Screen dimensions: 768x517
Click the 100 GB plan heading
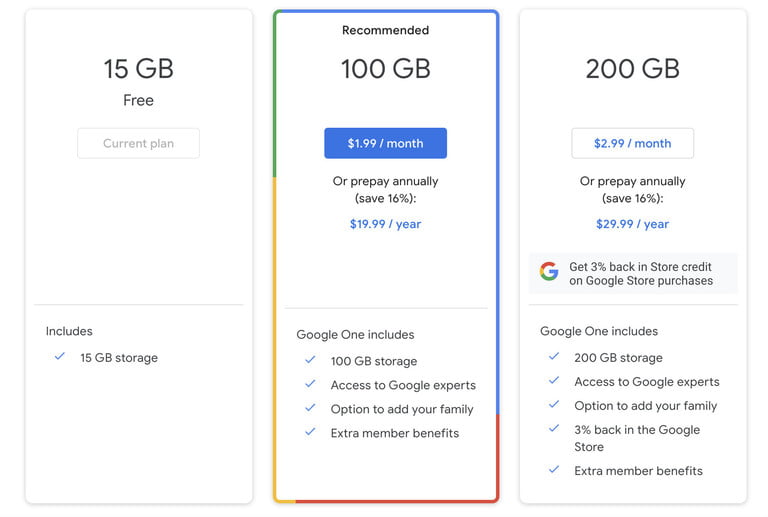click(385, 69)
